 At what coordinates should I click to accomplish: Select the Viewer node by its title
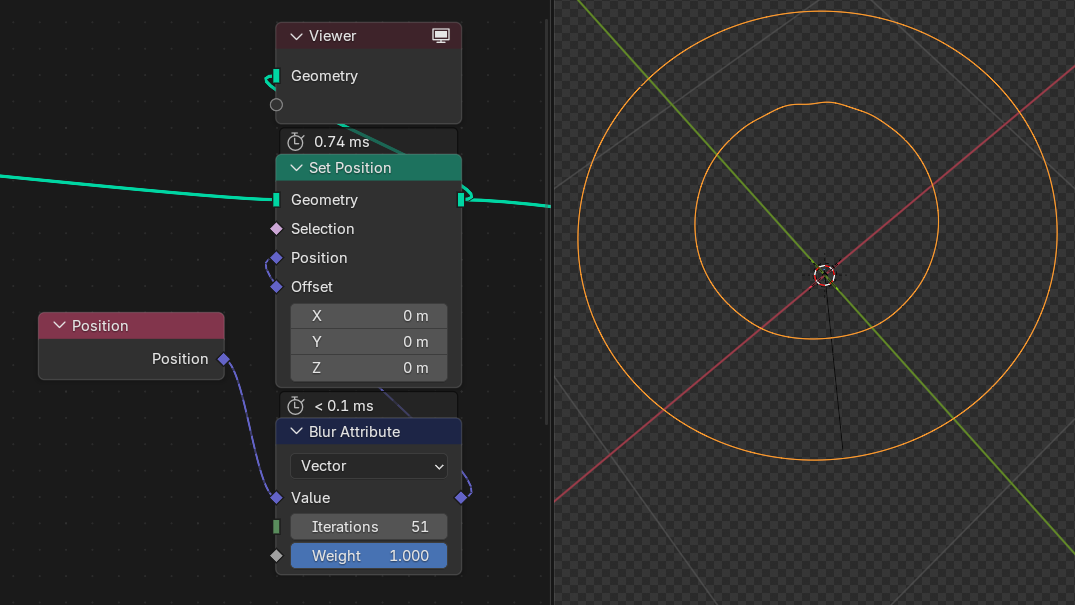tap(333, 36)
